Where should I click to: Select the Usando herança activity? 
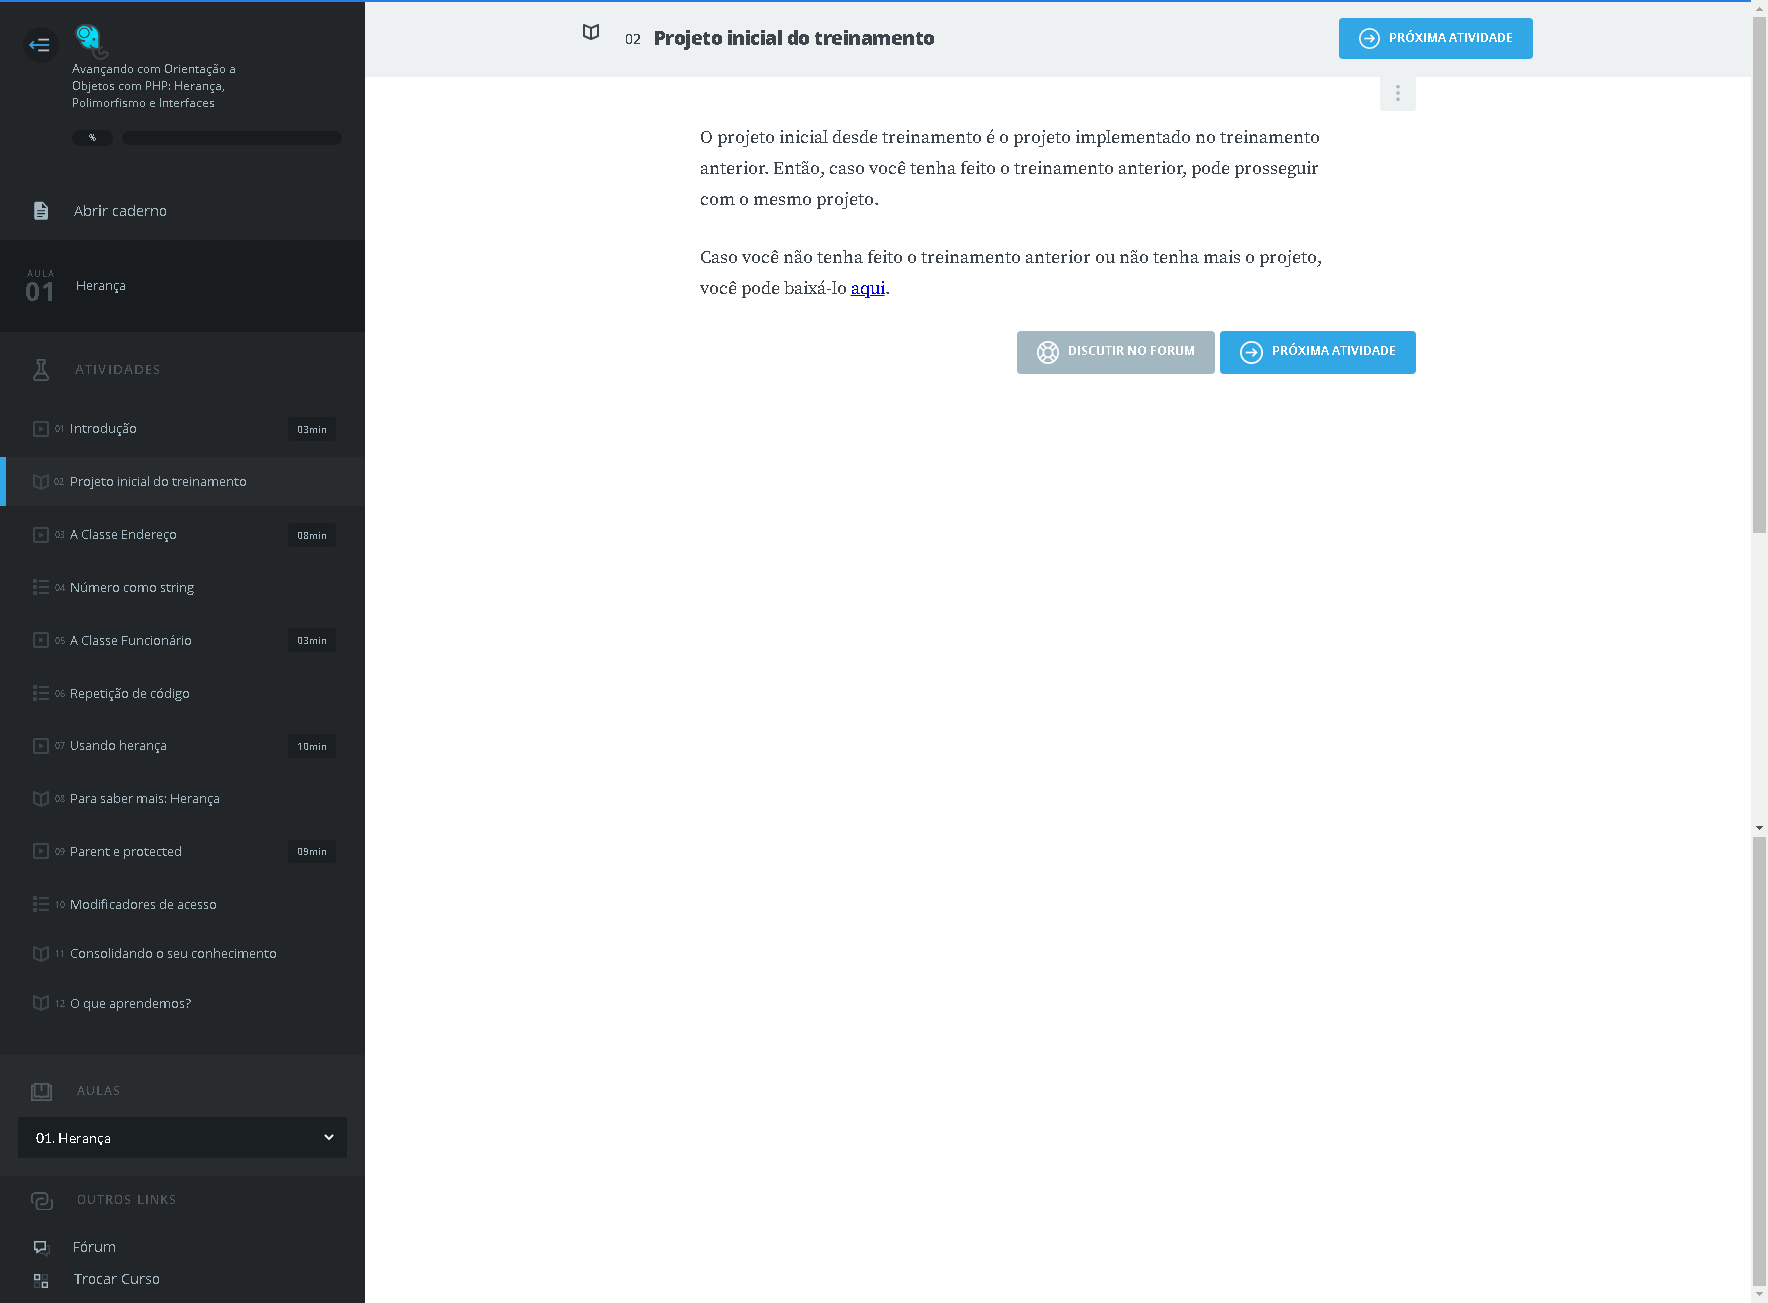click(118, 746)
